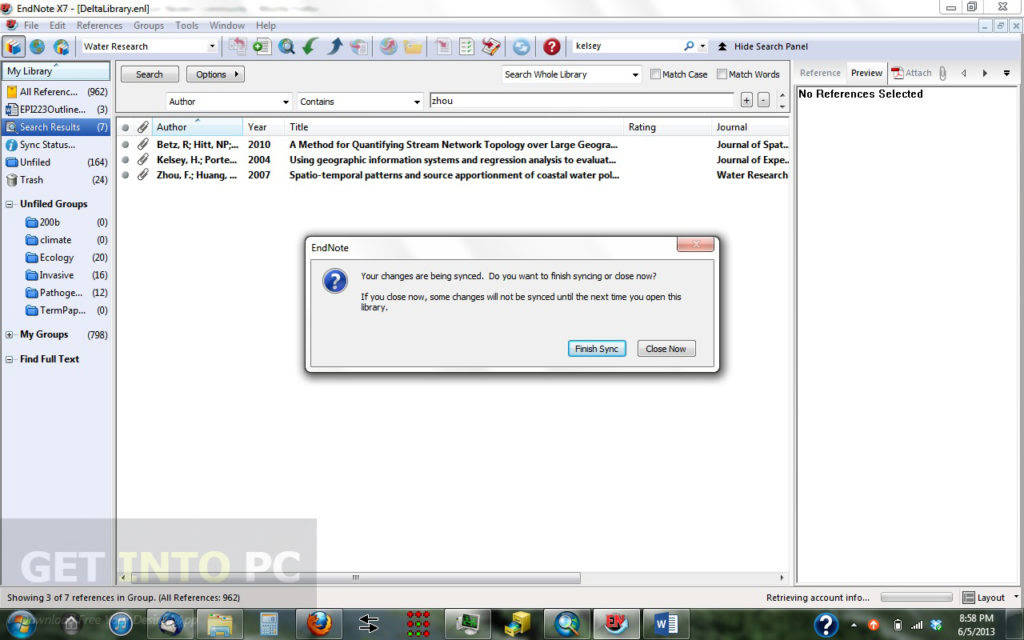Open the quick search options arrow

click(x=703, y=46)
